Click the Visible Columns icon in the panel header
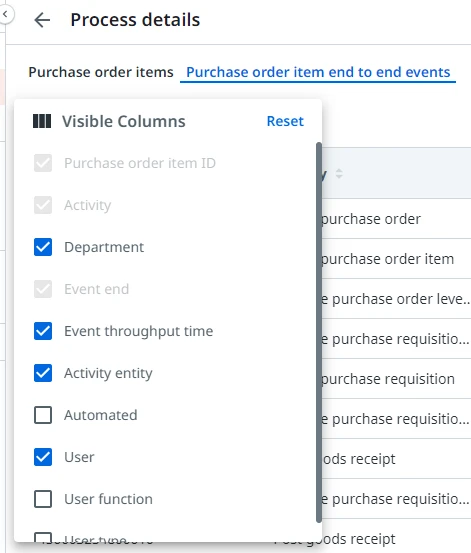 (x=42, y=121)
